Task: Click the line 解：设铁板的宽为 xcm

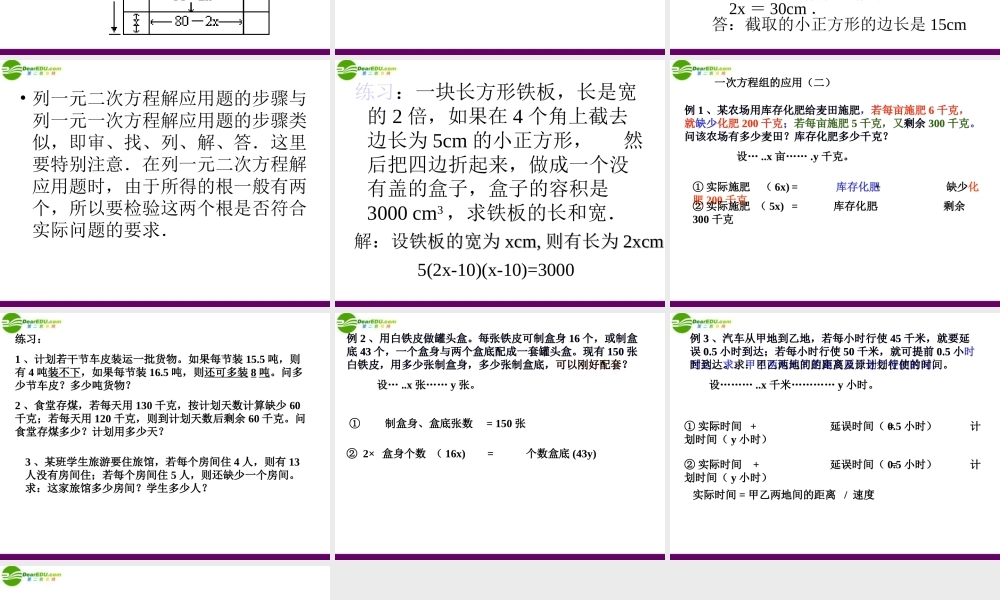Action: pyautogui.click(x=509, y=242)
